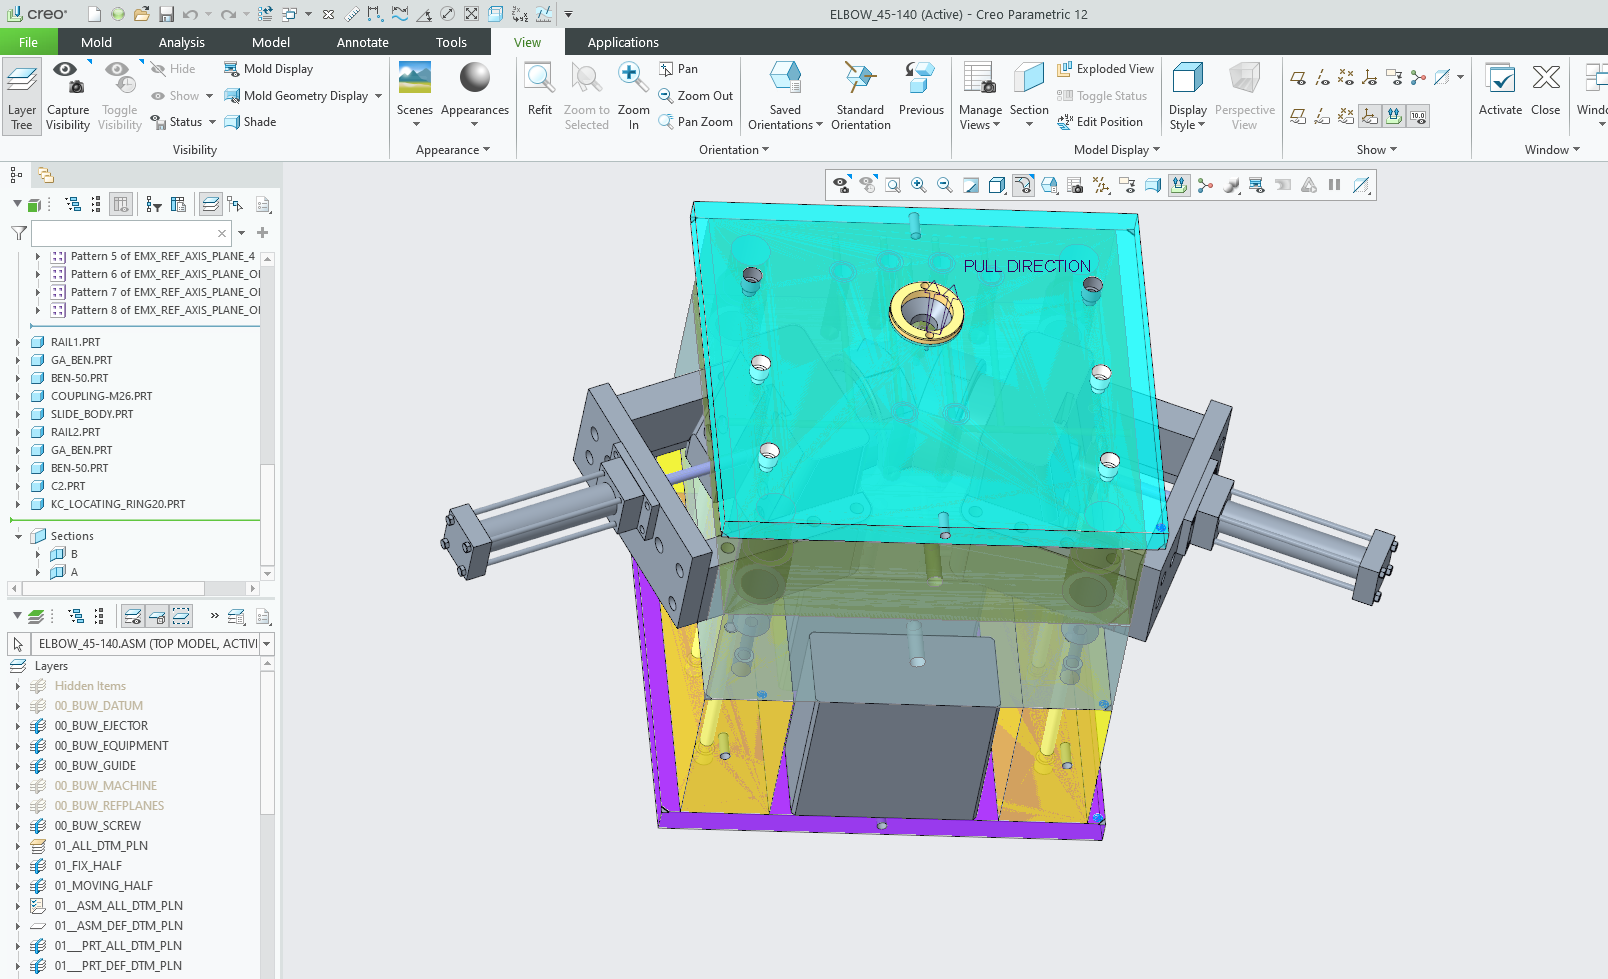1608x979 pixels.
Task: Click the Section tool icon
Action: pos(1028,80)
